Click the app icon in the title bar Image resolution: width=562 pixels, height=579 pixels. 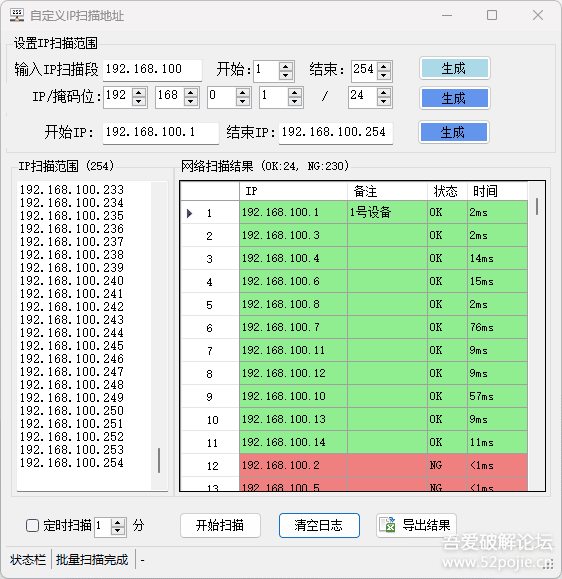click(x=17, y=15)
